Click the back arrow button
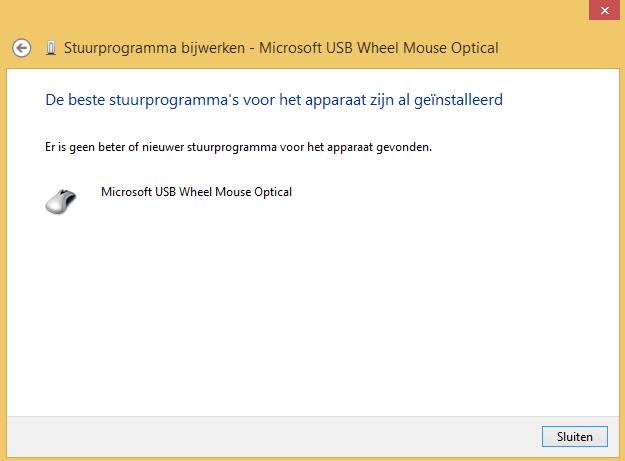The height and width of the screenshot is (461, 625). 22,48
